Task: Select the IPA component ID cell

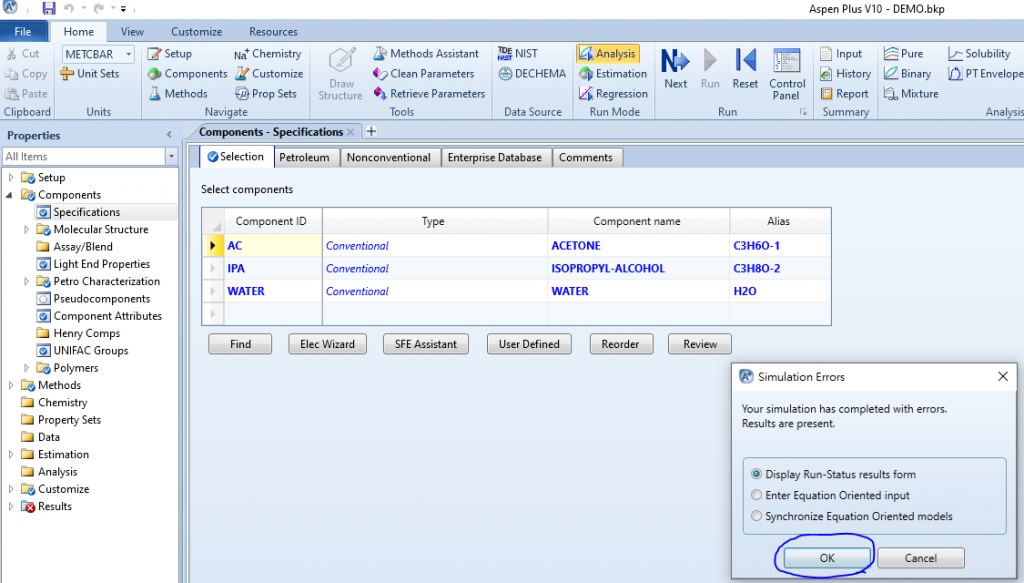Action: (x=273, y=268)
